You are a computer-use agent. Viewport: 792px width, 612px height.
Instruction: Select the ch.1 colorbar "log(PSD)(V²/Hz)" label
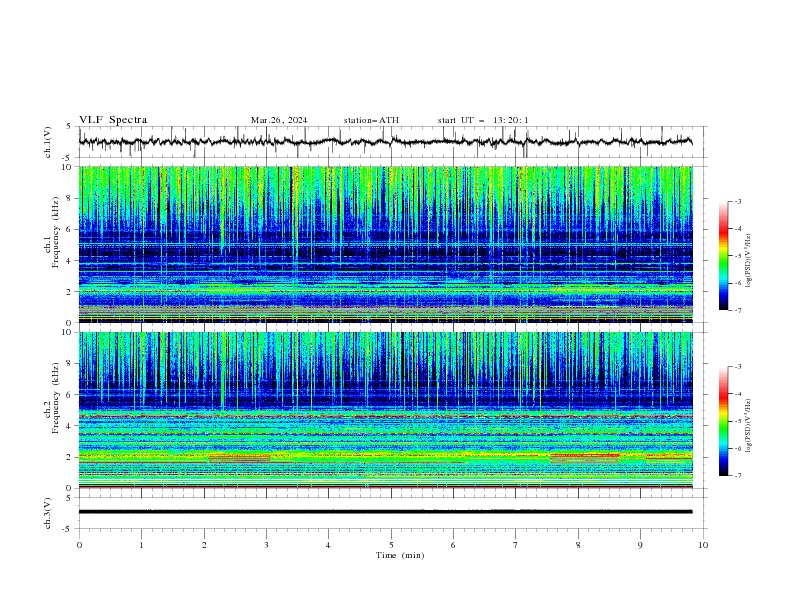[x=749, y=261]
